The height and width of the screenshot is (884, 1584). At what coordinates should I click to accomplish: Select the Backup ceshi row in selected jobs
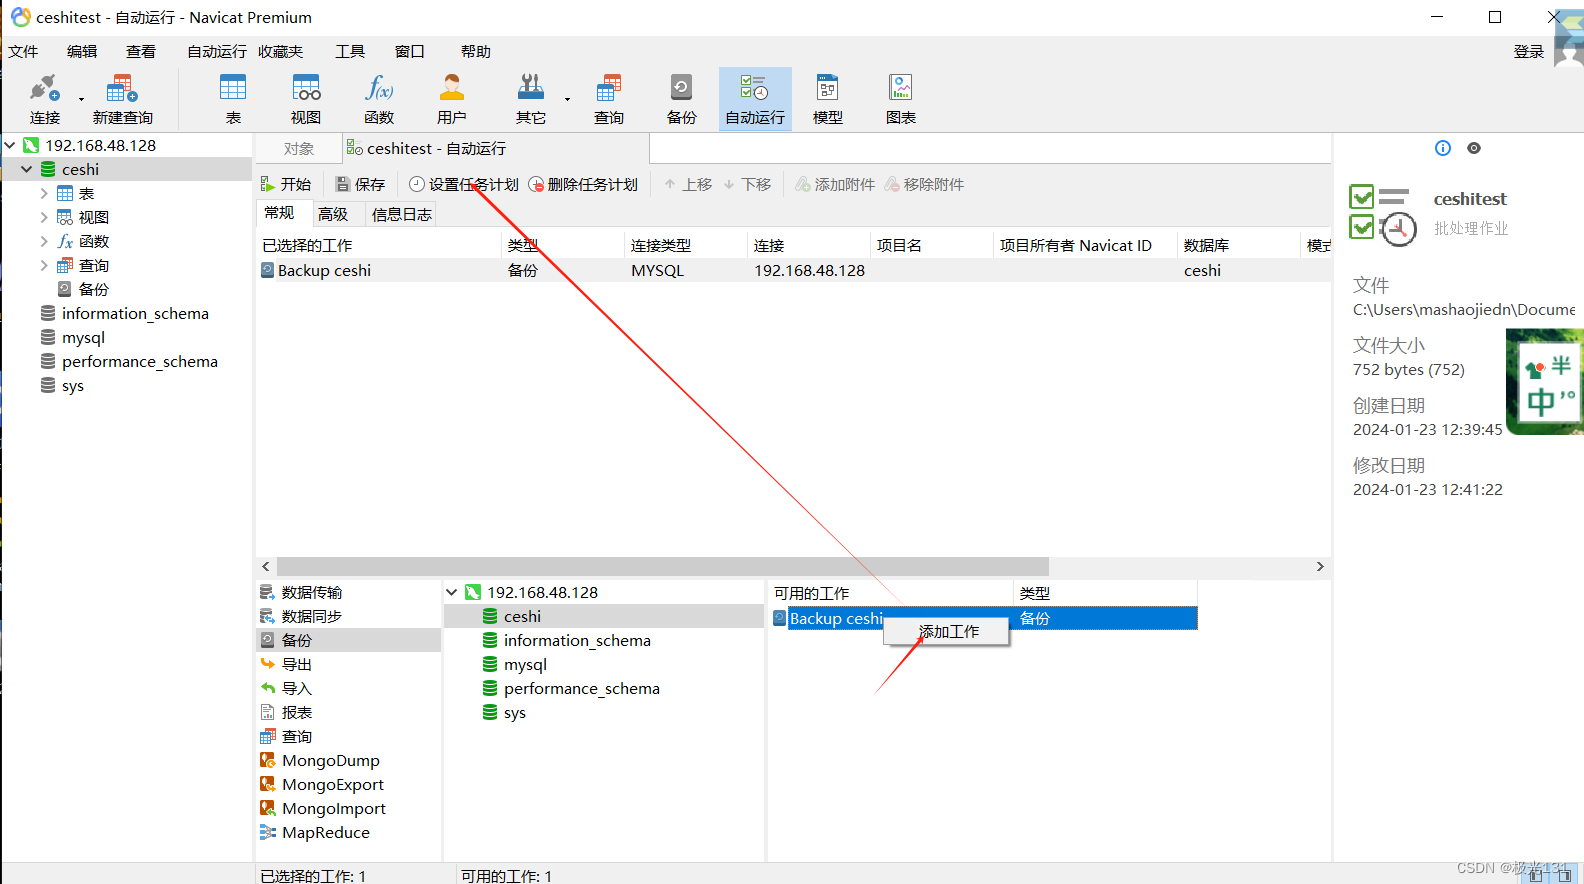click(x=793, y=270)
